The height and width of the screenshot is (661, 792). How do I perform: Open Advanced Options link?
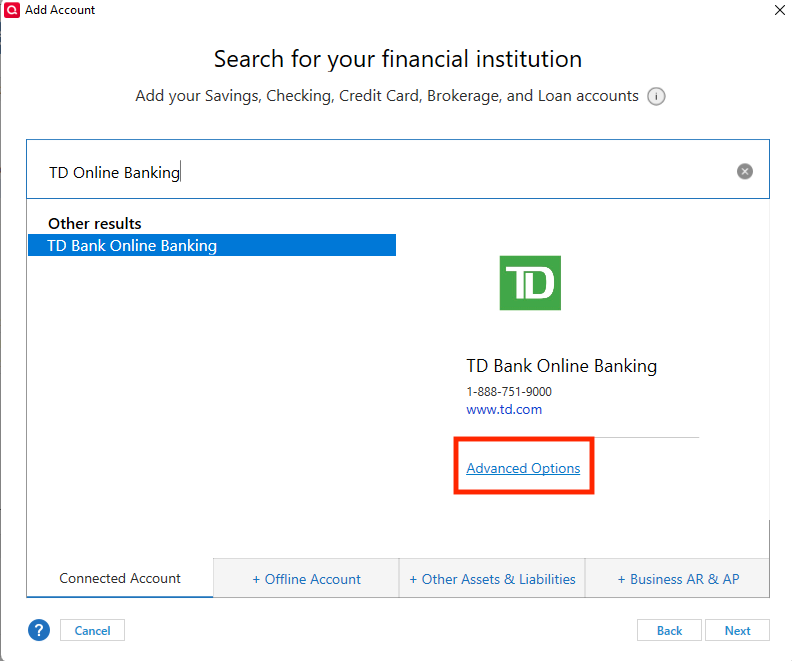pos(523,468)
